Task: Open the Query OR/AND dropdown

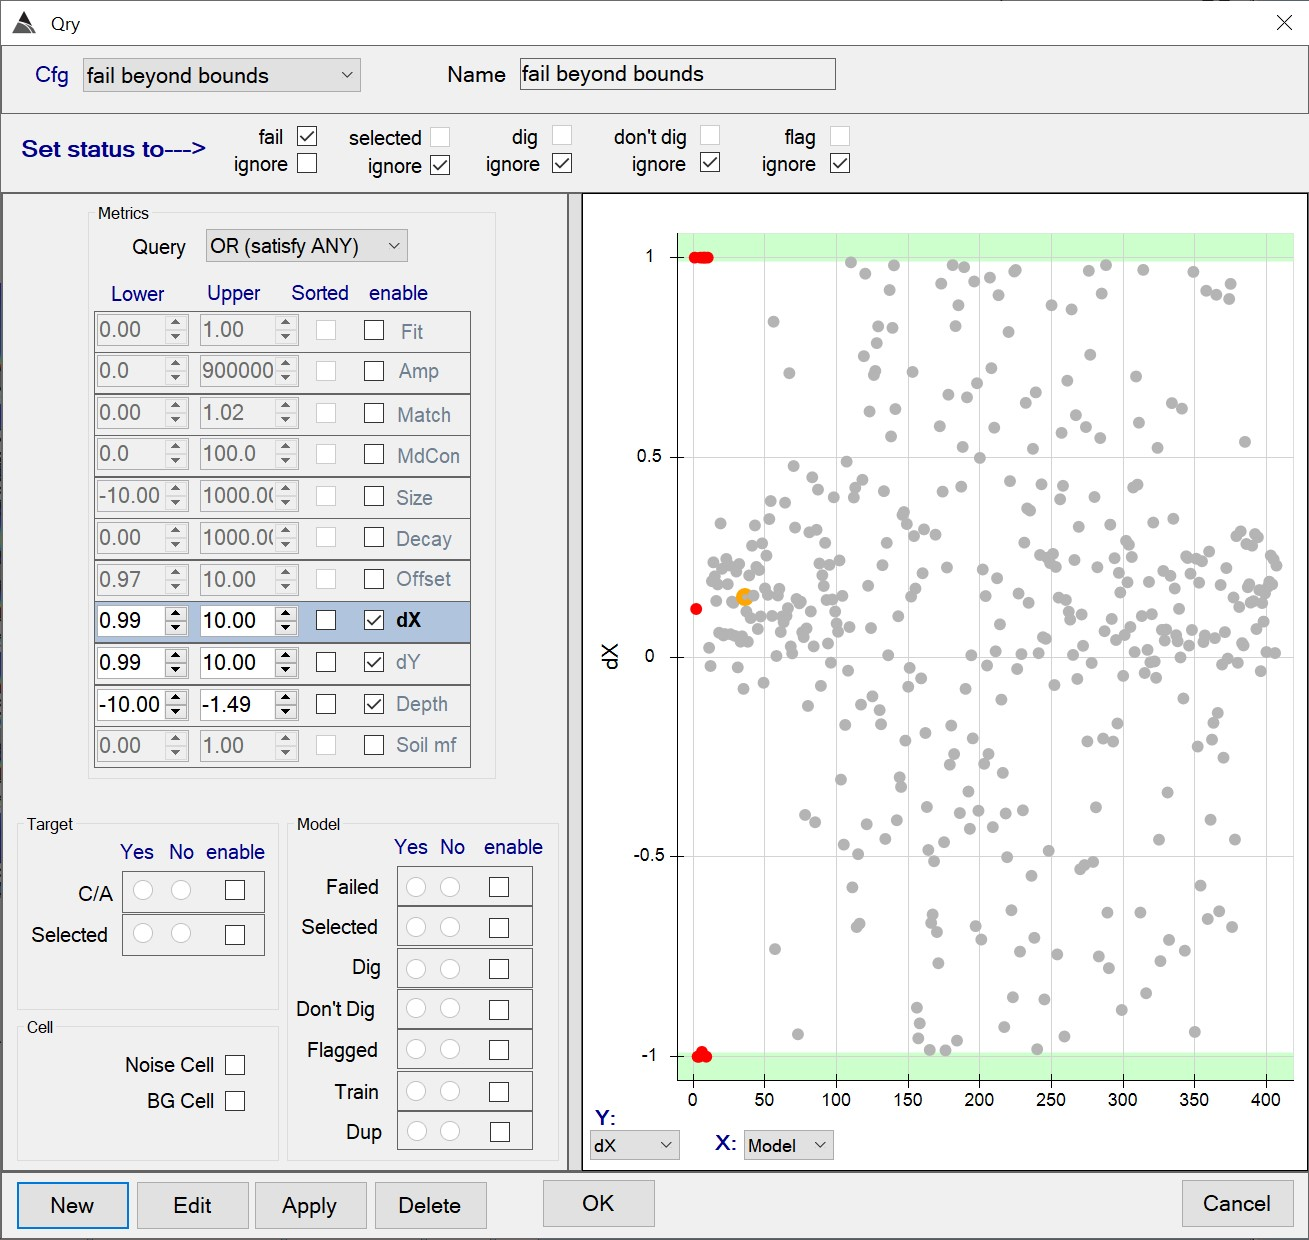Action: tap(306, 246)
